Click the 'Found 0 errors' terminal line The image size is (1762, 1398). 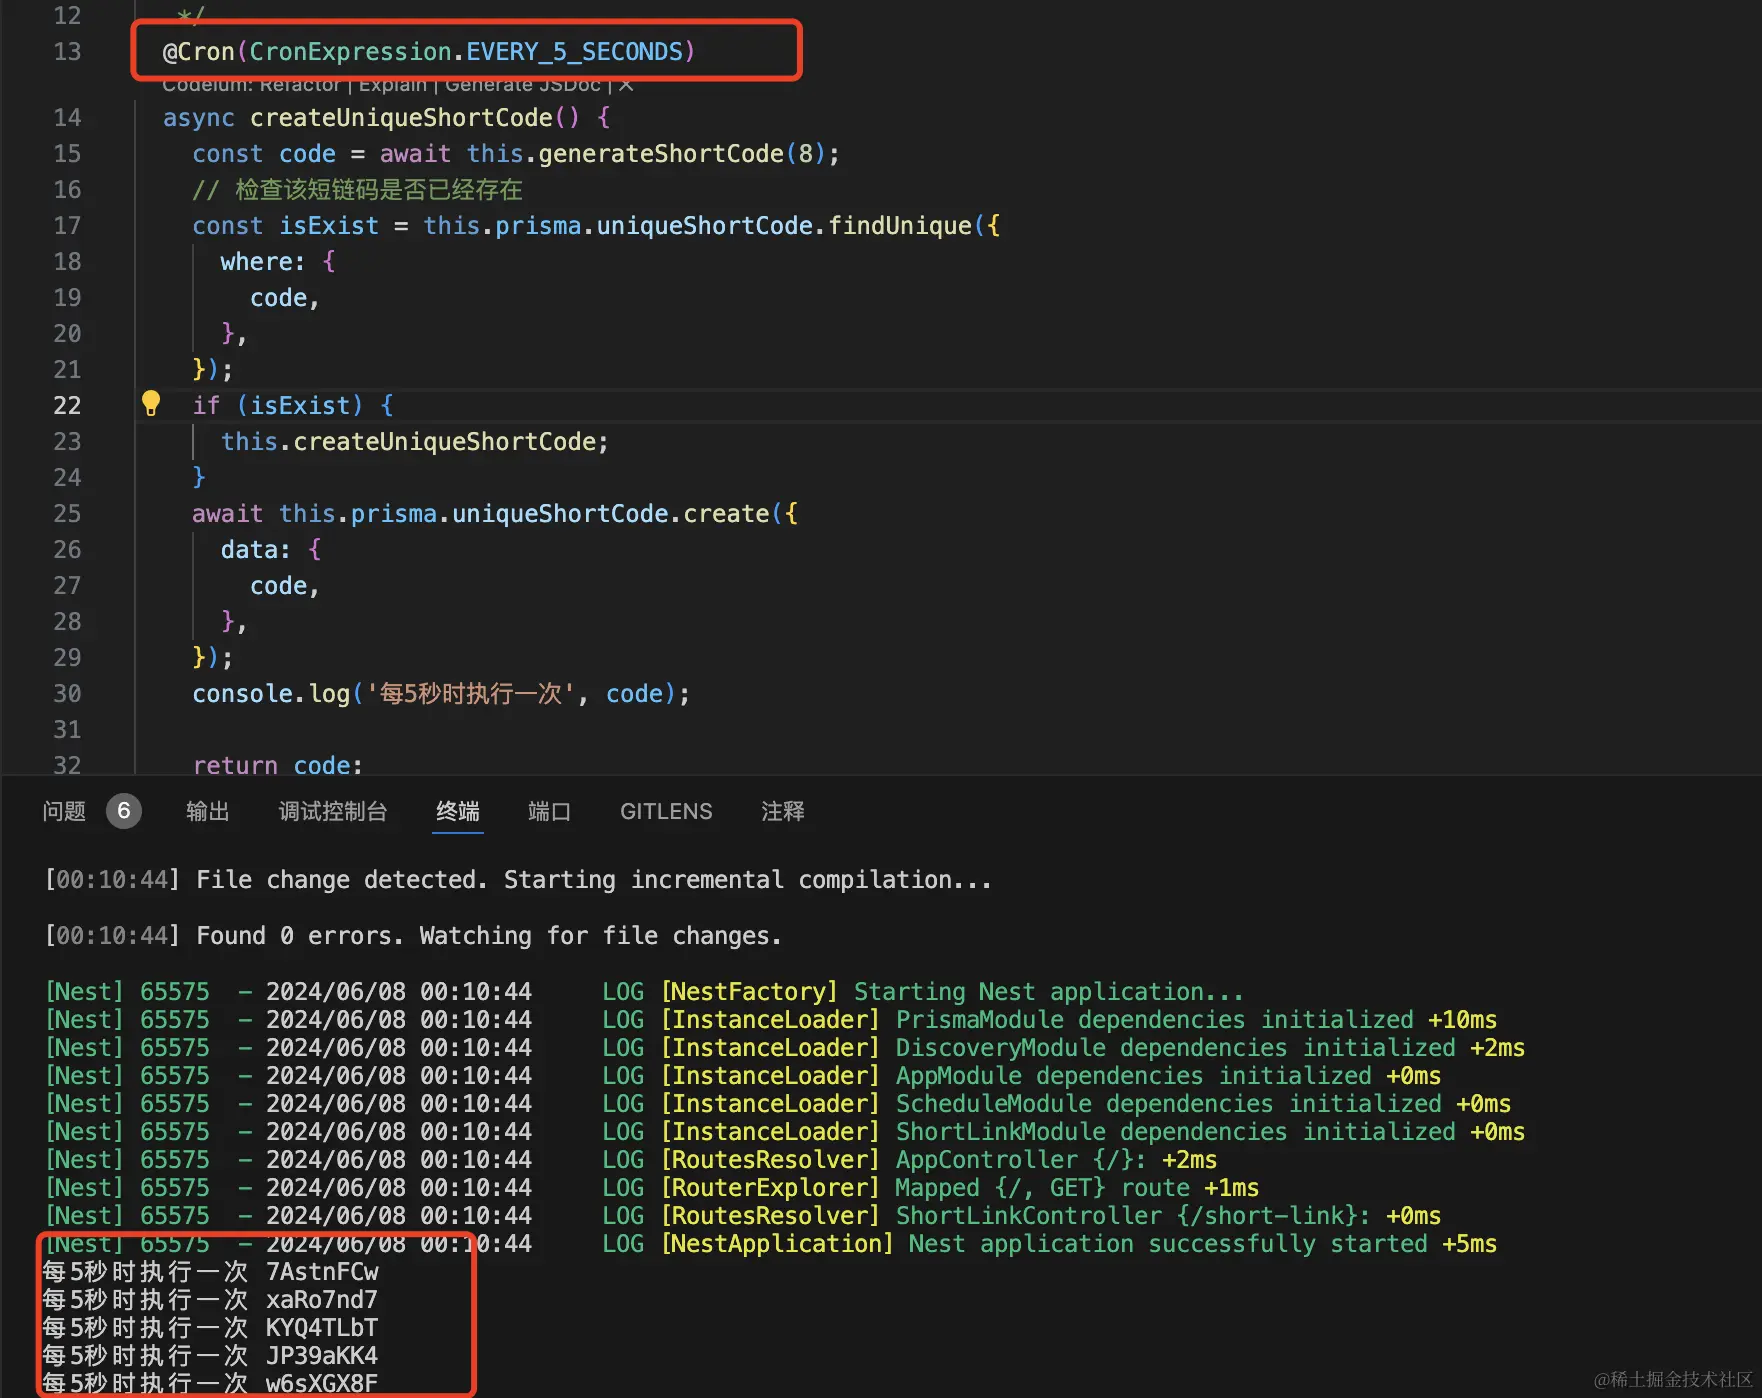pyautogui.click(x=413, y=936)
